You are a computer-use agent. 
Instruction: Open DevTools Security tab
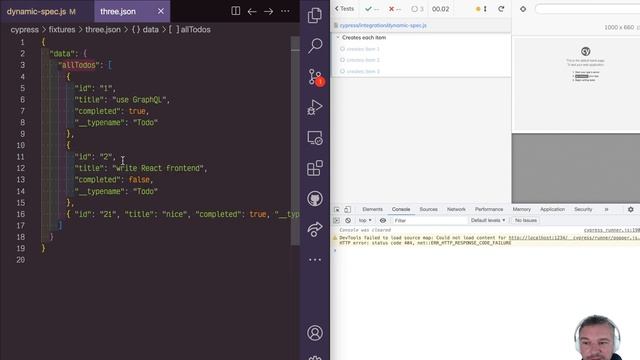(x=583, y=209)
